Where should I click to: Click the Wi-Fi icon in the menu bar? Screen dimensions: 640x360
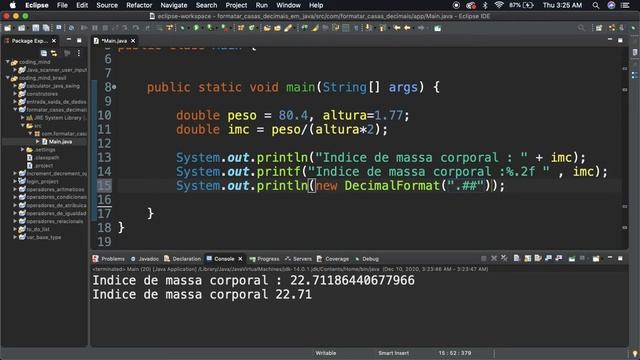(x=499, y=5)
